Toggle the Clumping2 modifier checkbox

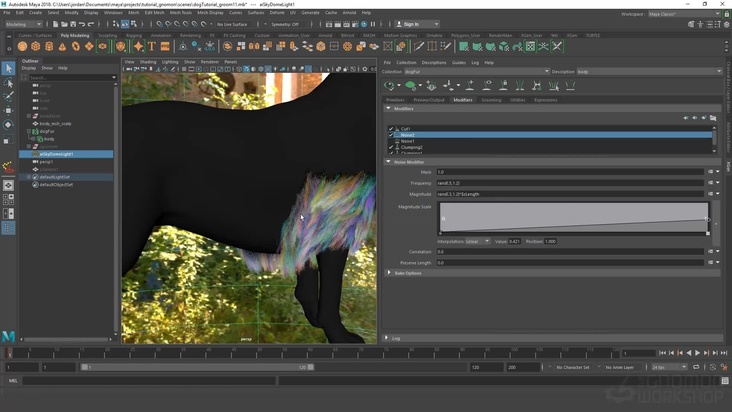pyautogui.click(x=392, y=147)
